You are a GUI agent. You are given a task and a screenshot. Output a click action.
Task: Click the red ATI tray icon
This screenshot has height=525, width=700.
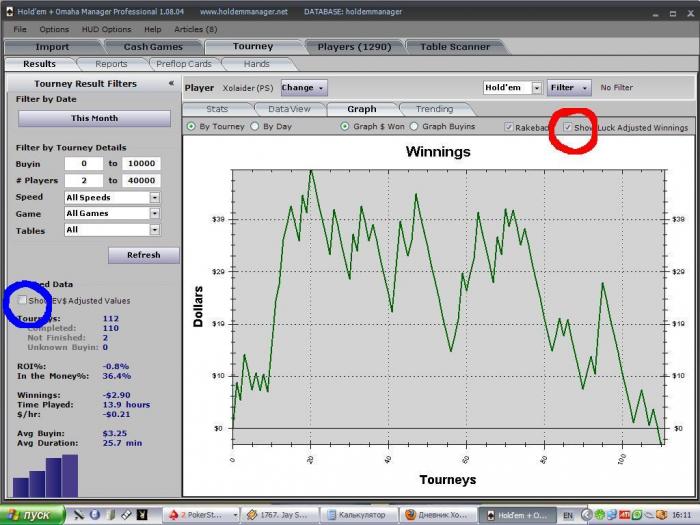coord(624,515)
